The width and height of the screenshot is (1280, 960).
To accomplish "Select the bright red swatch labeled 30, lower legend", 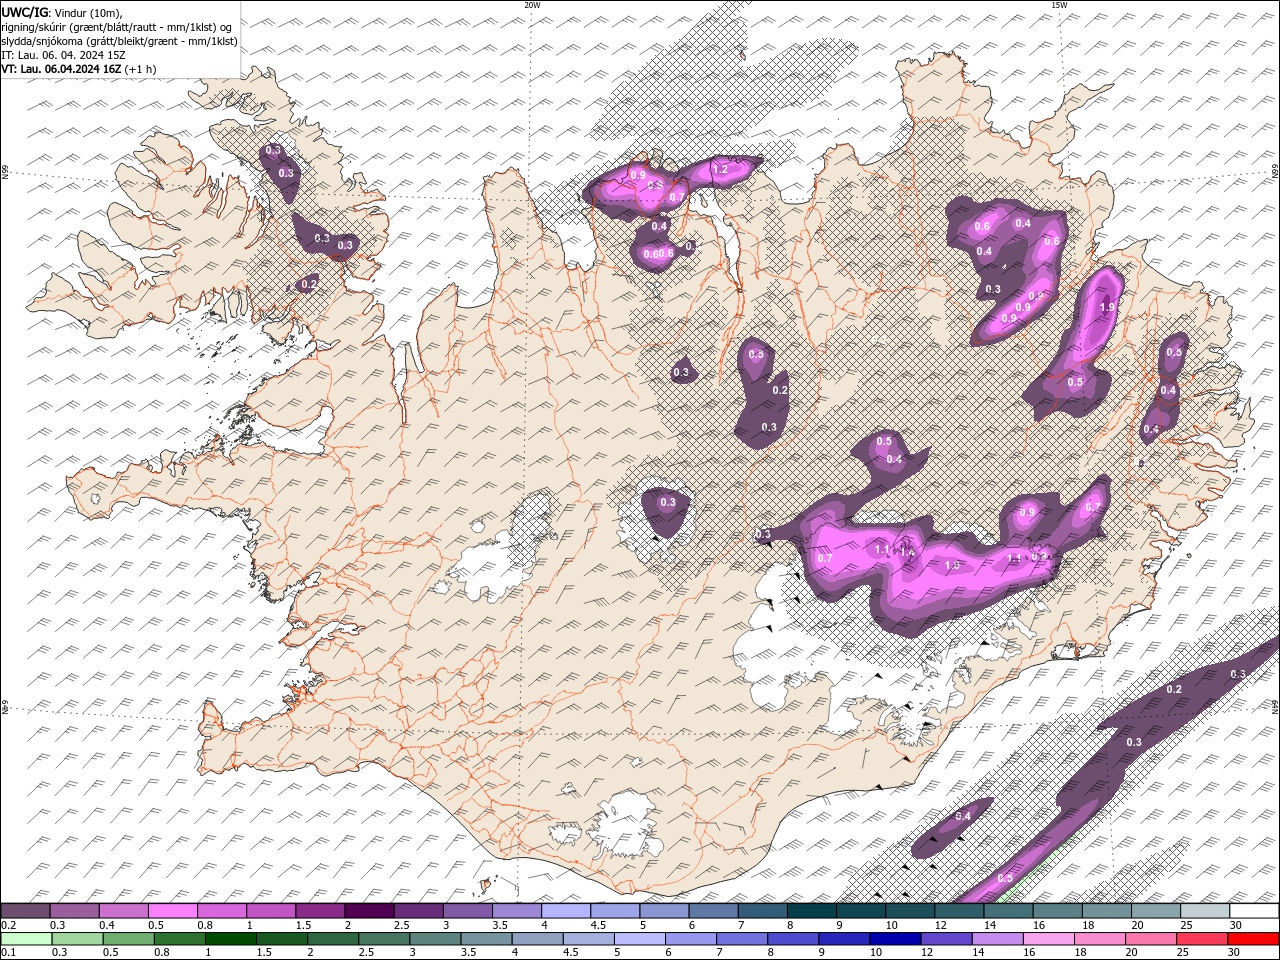I will click(x=1254, y=939).
